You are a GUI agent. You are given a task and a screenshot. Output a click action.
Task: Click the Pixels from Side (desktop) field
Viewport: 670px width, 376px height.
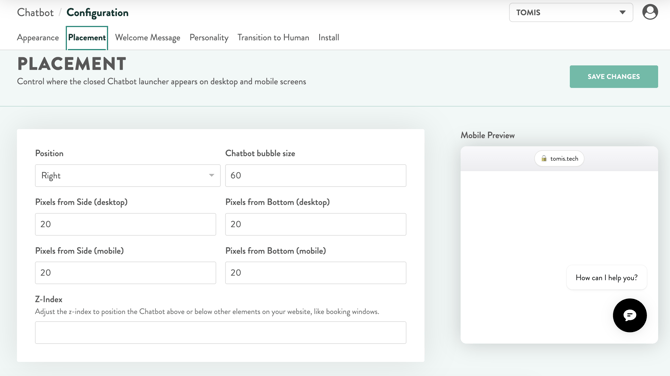pos(125,224)
